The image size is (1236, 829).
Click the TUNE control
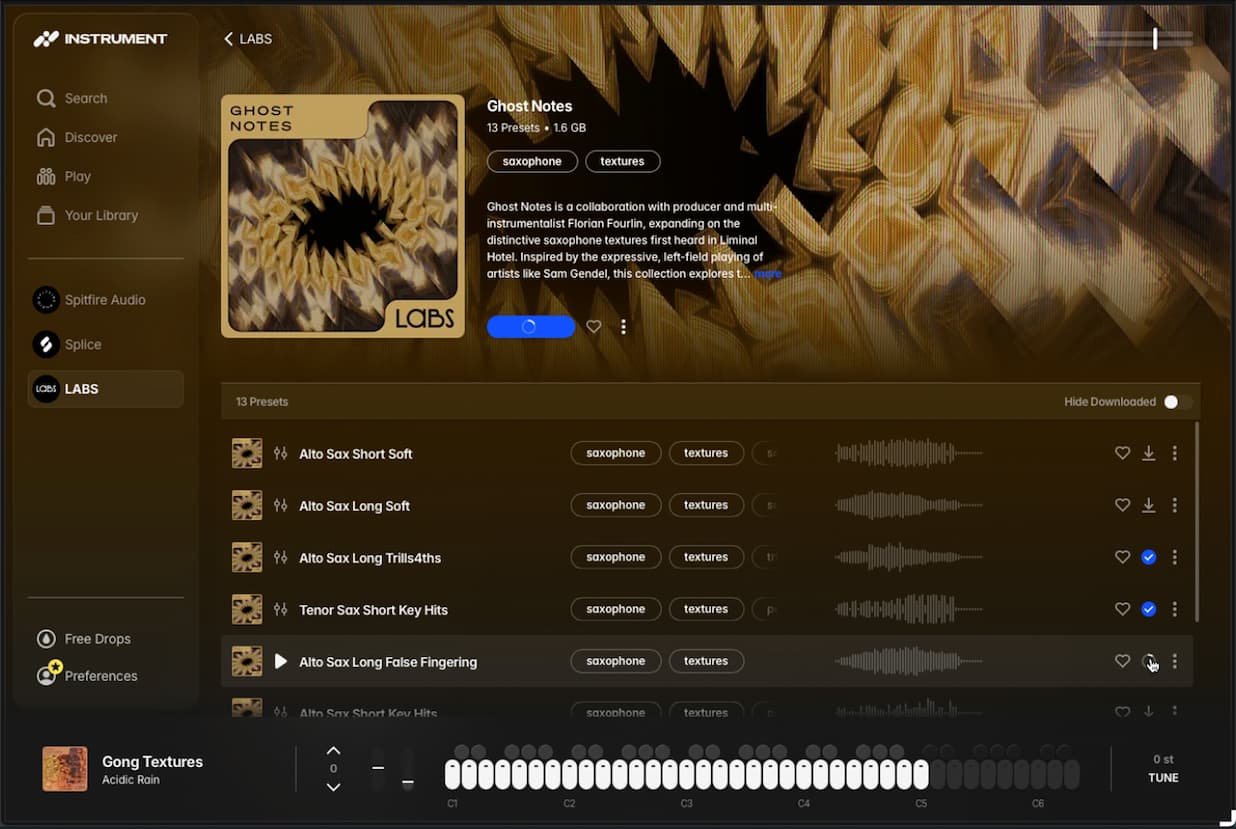click(1163, 768)
